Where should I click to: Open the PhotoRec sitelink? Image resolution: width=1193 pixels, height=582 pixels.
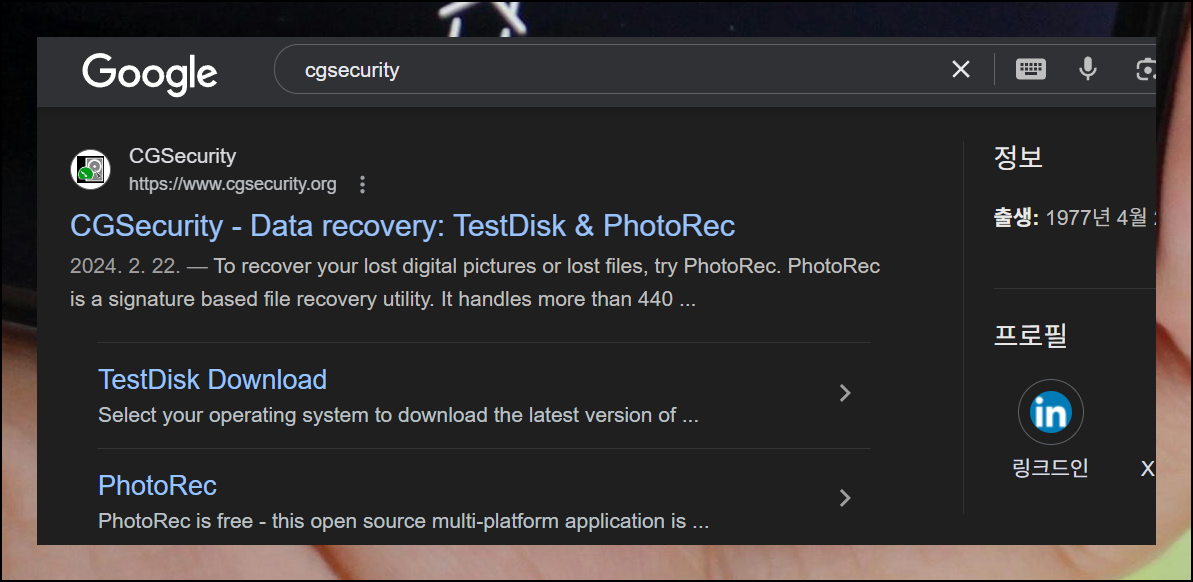point(157,485)
